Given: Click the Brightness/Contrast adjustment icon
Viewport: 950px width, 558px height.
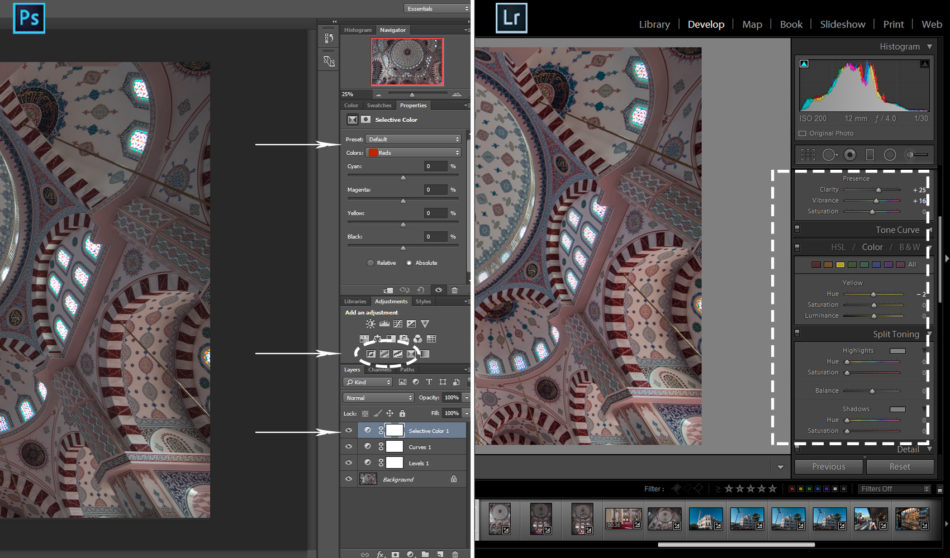Looking at the screenshot, I should (371, 324).
